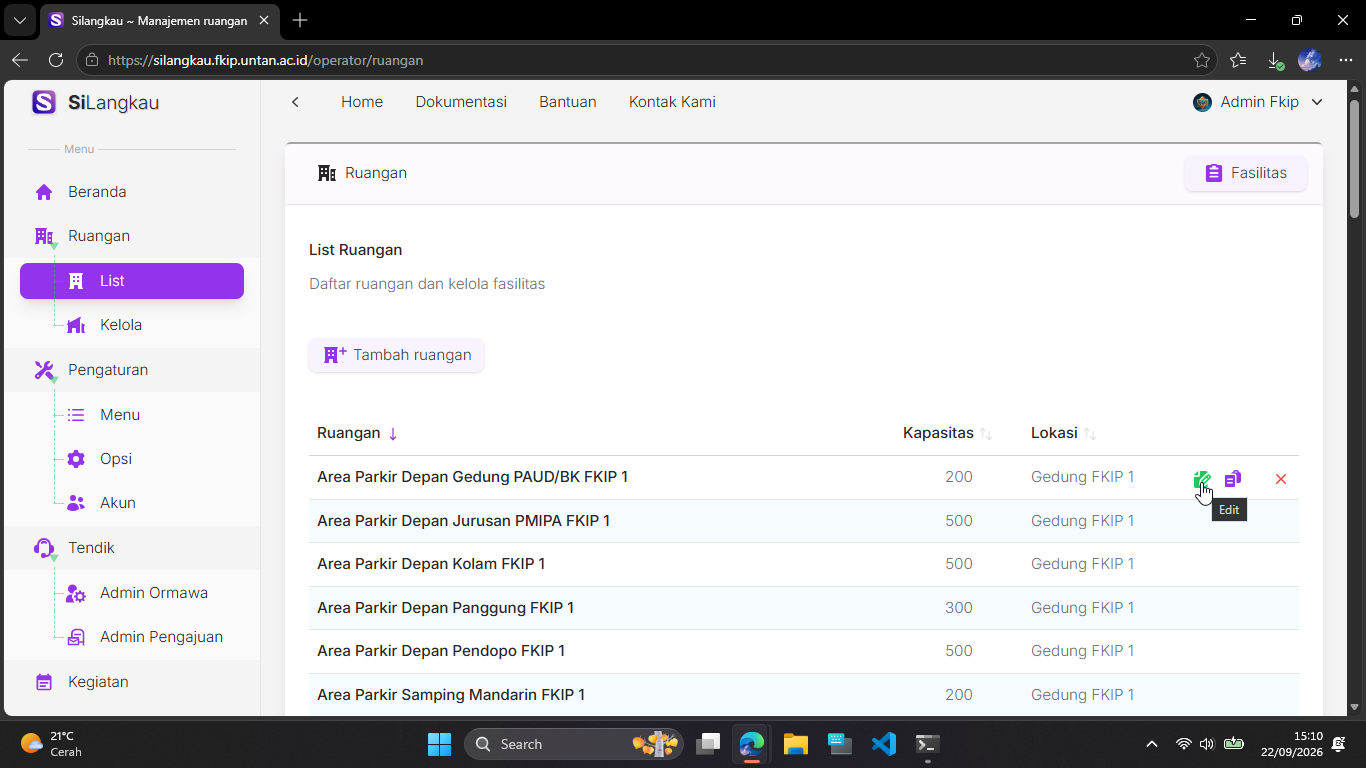Click the purple copy icon in the first row
Viewport: 1366px width, 768px height.
click(1233, 479)
